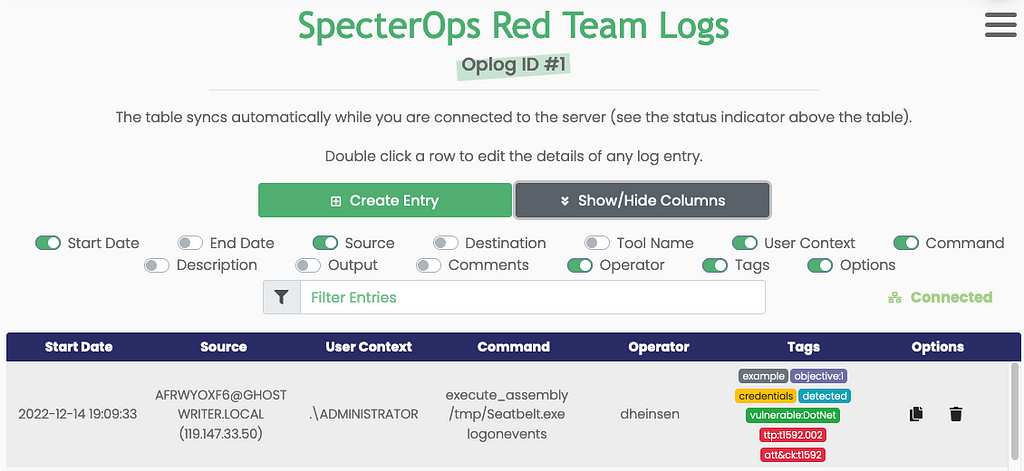The image size is (1024, 471).
Task: Collapse the Show/Hide Columns panel
Action: click(x=643, y=200)
